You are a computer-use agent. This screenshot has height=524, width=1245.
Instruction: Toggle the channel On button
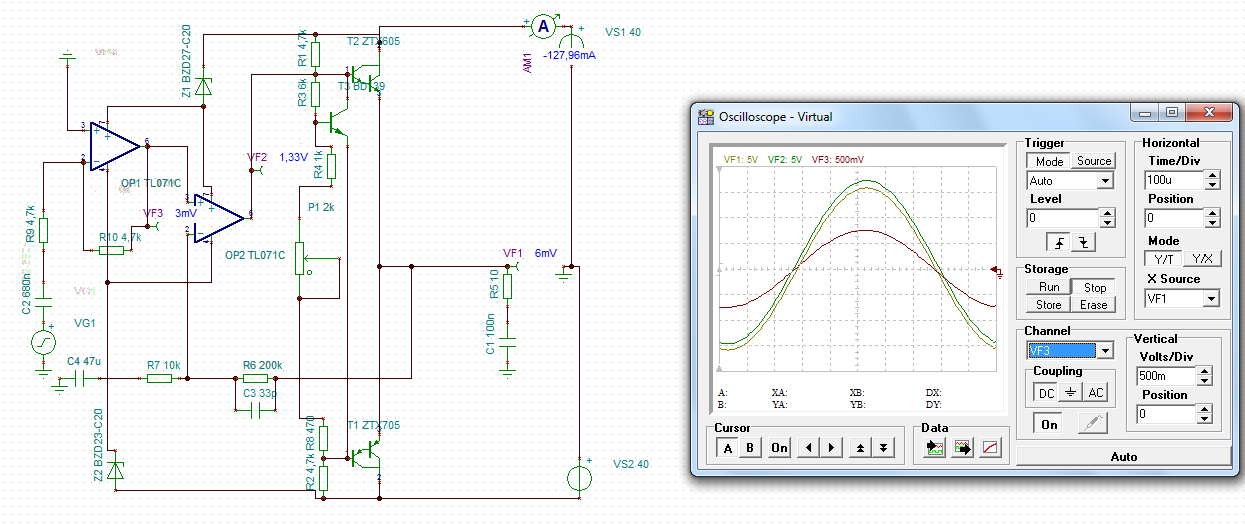tap(1049, 424)
